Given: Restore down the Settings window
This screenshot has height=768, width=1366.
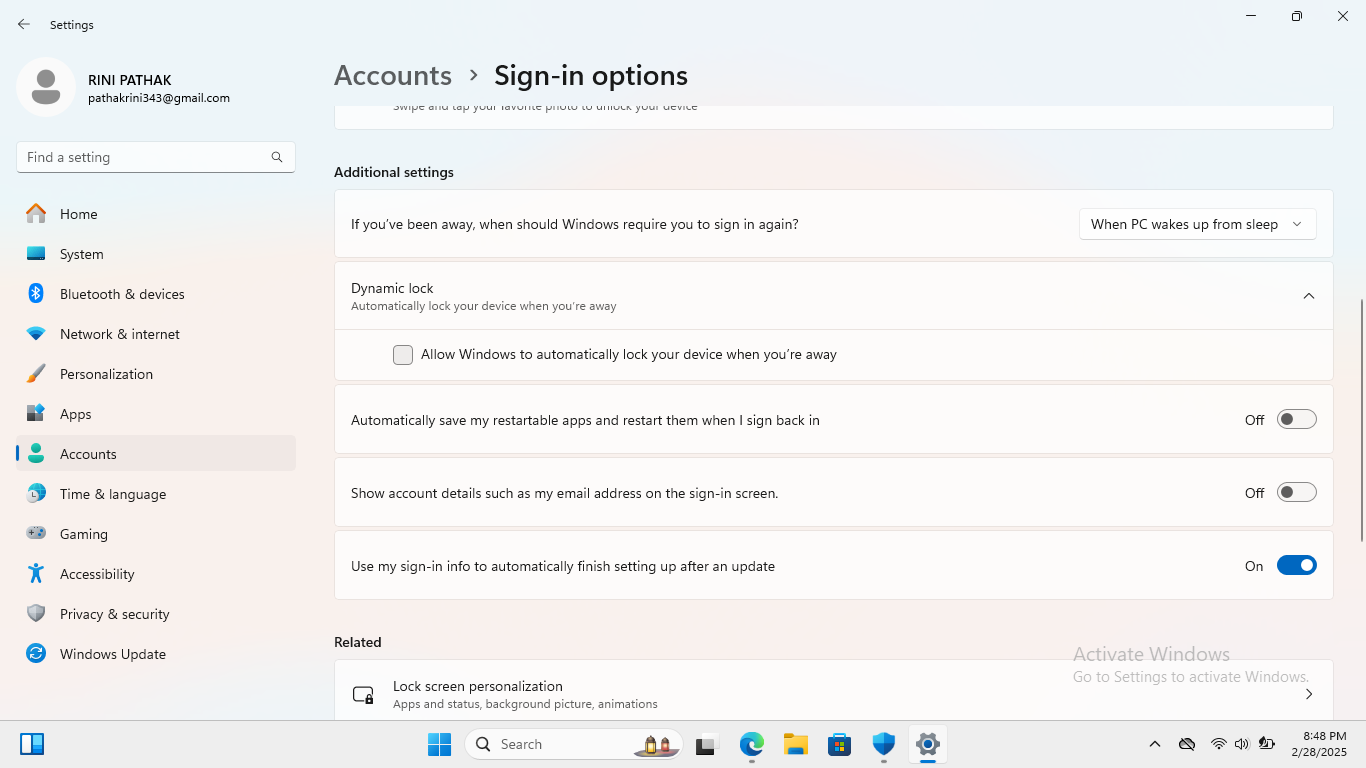Looking at the screenshot, I should pyautogui.click(x=1297, y=16).
